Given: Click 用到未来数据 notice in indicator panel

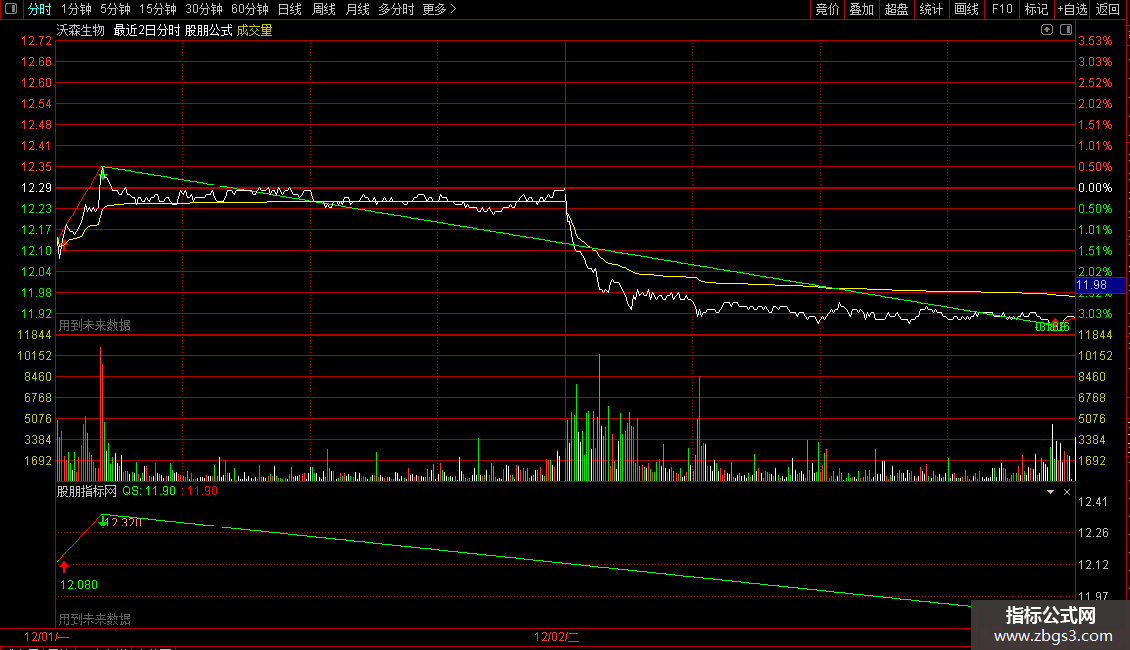Looking at the screenshot, I should (x=94, y=619).
